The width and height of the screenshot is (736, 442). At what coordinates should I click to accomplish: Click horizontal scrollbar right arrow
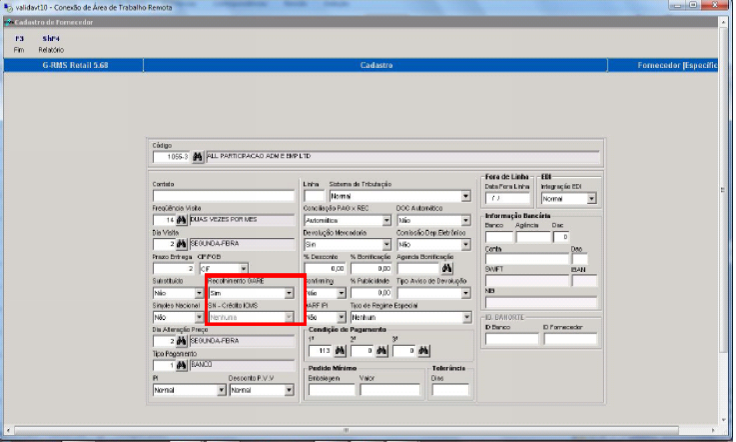click(x=713, y=430)
